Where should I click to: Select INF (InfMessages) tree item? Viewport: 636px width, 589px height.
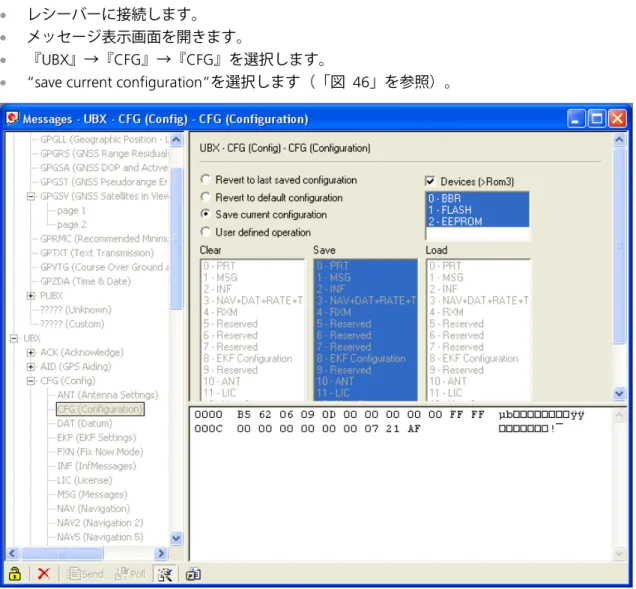tap(97, 466)
